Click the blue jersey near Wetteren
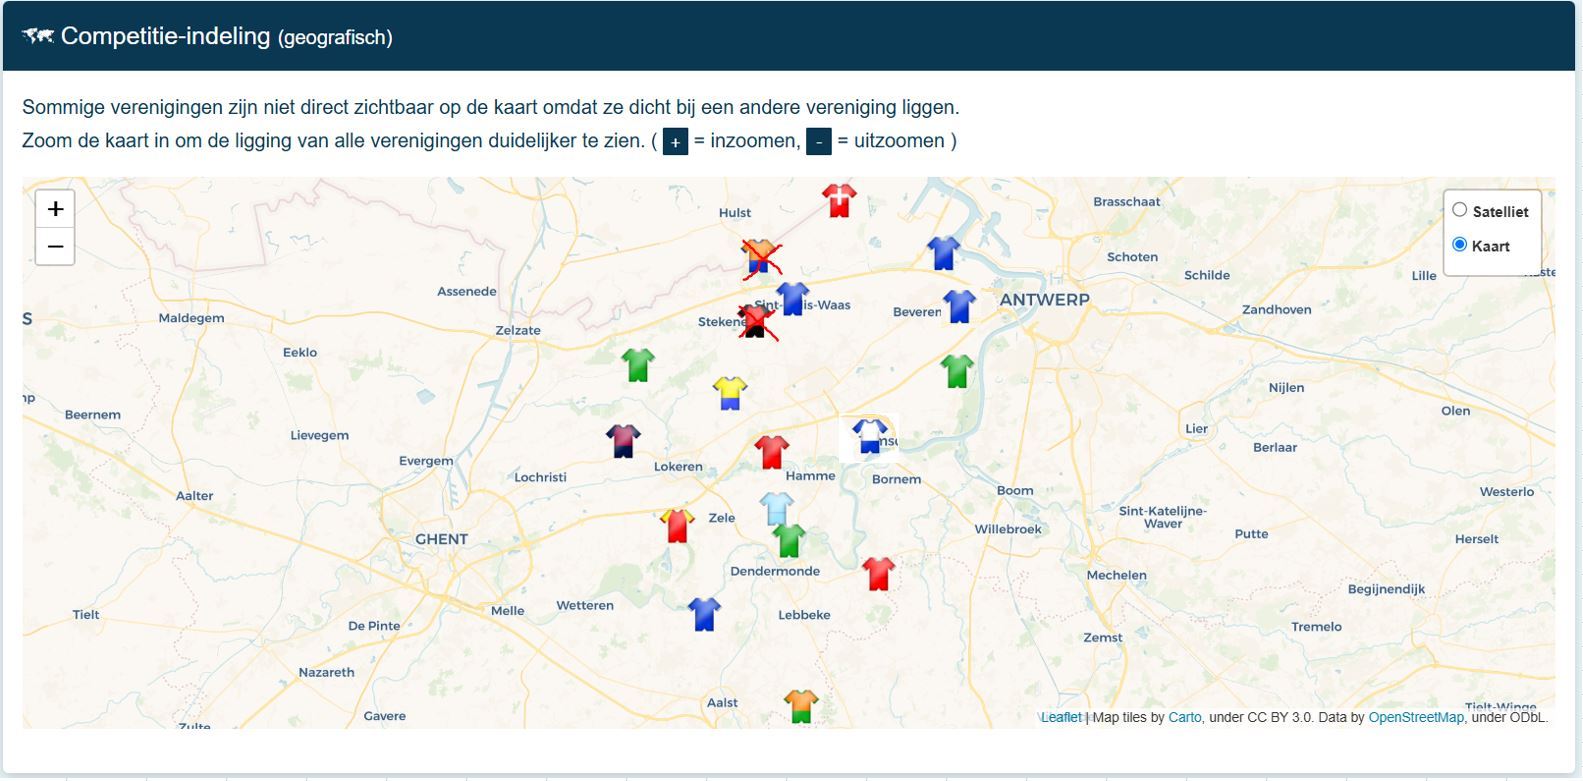 (704, 614)
